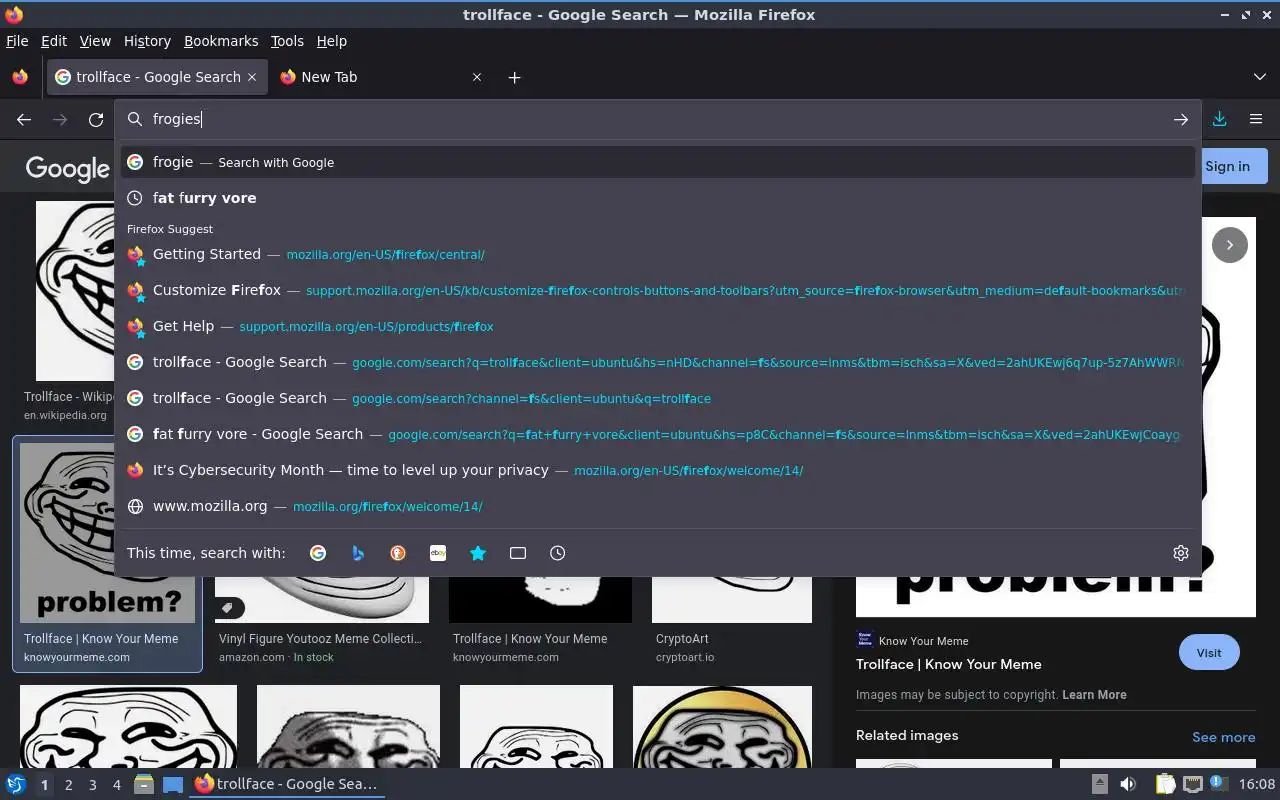Expand the list all tabs chevron
The image size is (1280, 800).
coord(1260,77)
